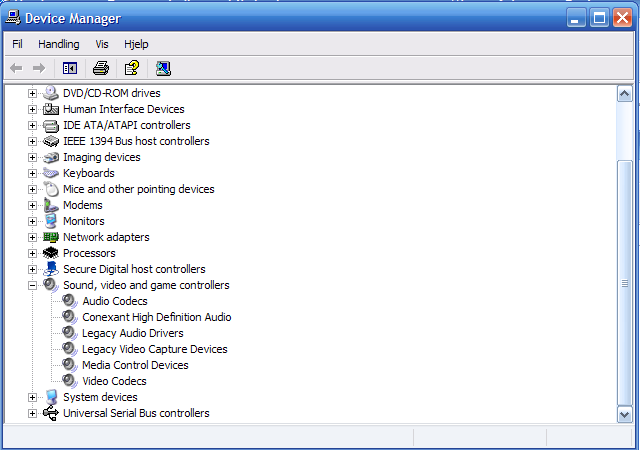Viewport: 640px width, 450px height.
Task: Expand the Network adapters node
Action: click(x=32, y=237)
